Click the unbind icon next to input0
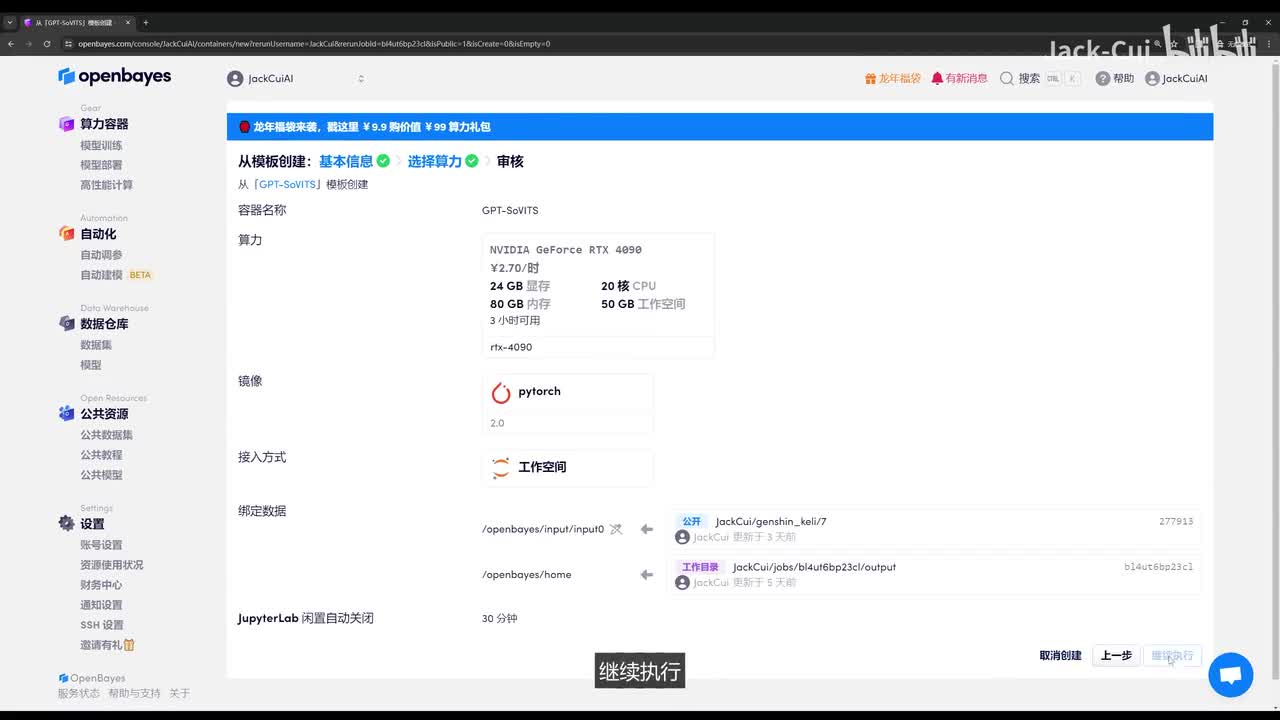 616,529
